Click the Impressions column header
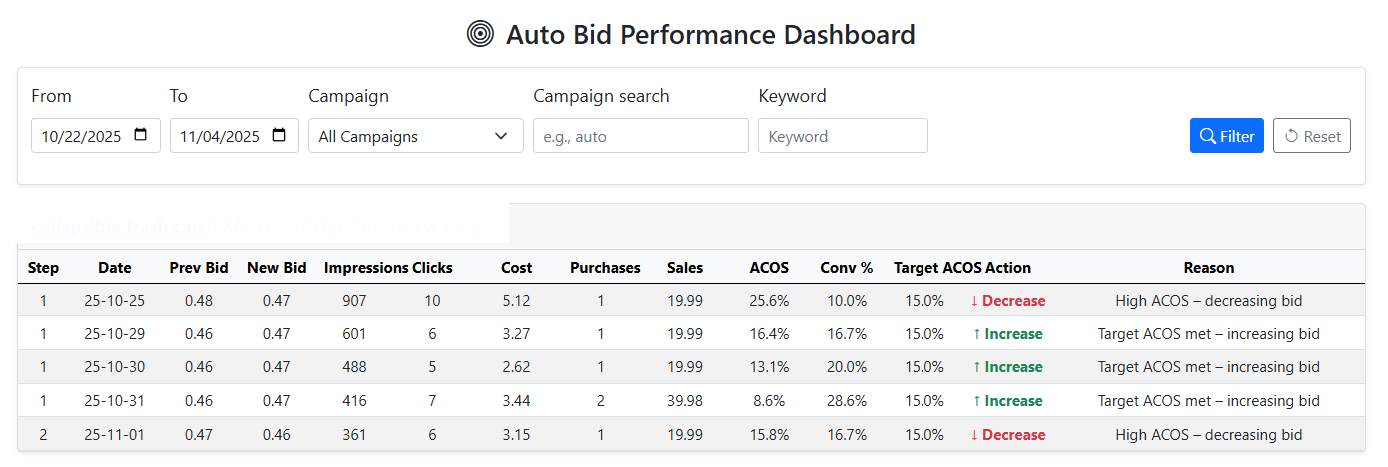The height and width of the screenshot is (467, 1388). click(365, 268)
